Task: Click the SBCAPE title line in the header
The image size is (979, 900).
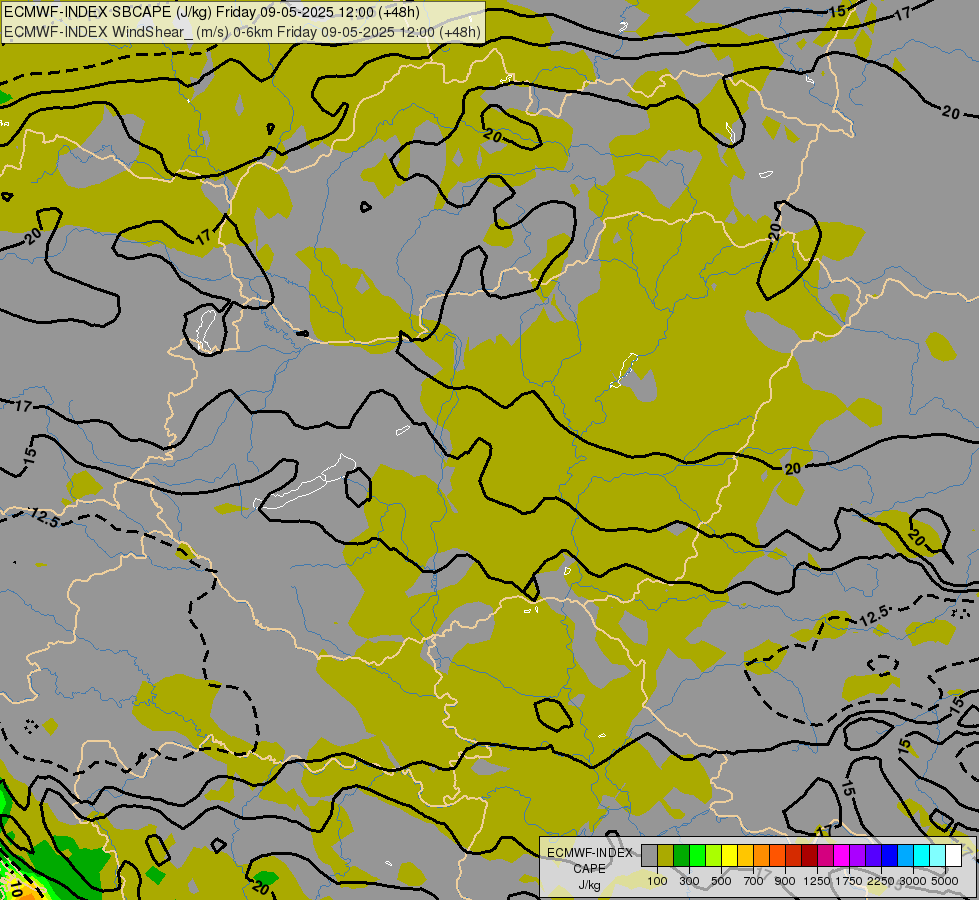Action: click(x=212, y=12)
